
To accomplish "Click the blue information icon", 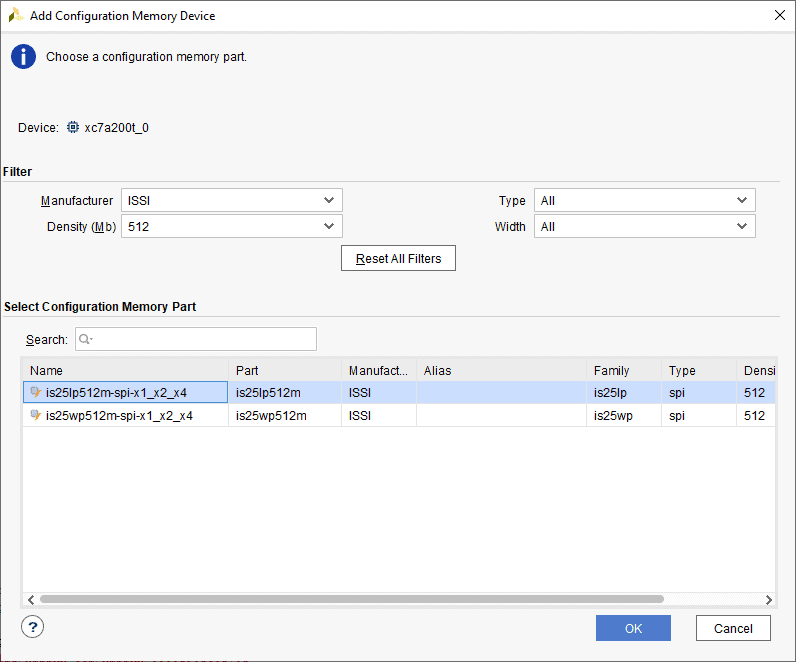I will (23, 57).
